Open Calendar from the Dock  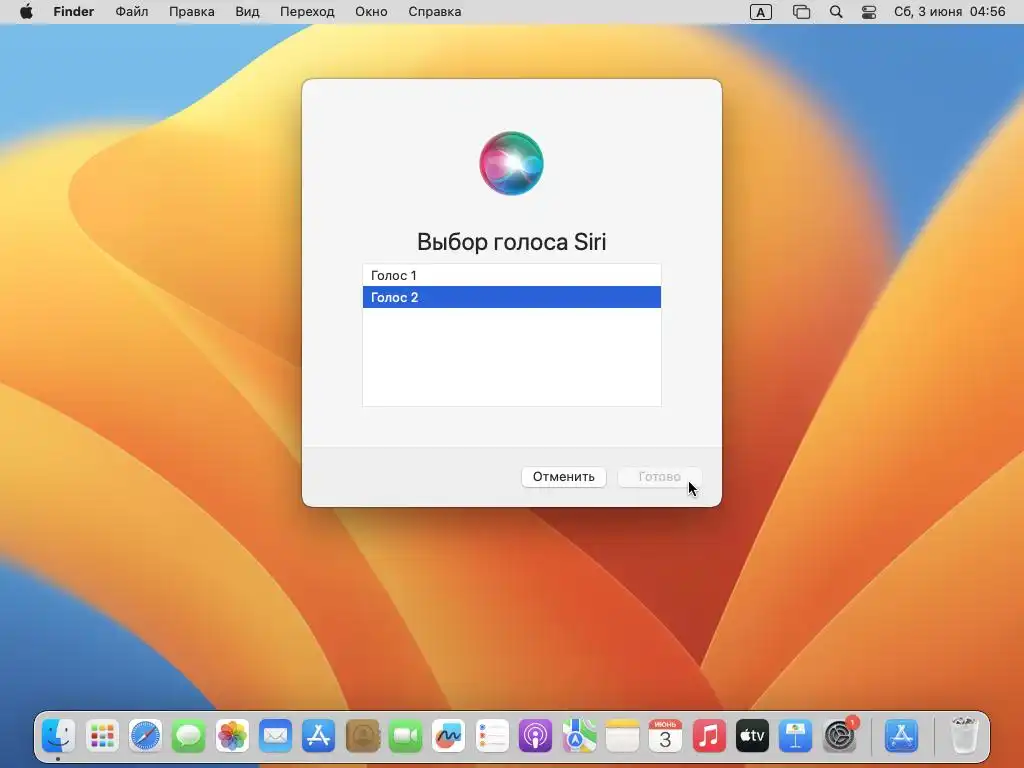pos(665,737)
